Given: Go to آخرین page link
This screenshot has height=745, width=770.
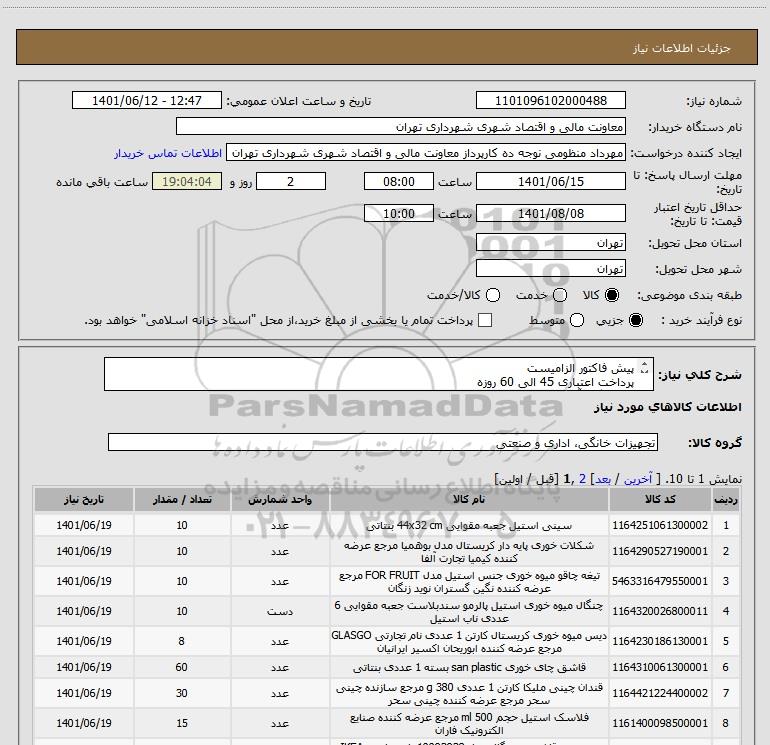Looking at the screenshot, I should 637,479.
